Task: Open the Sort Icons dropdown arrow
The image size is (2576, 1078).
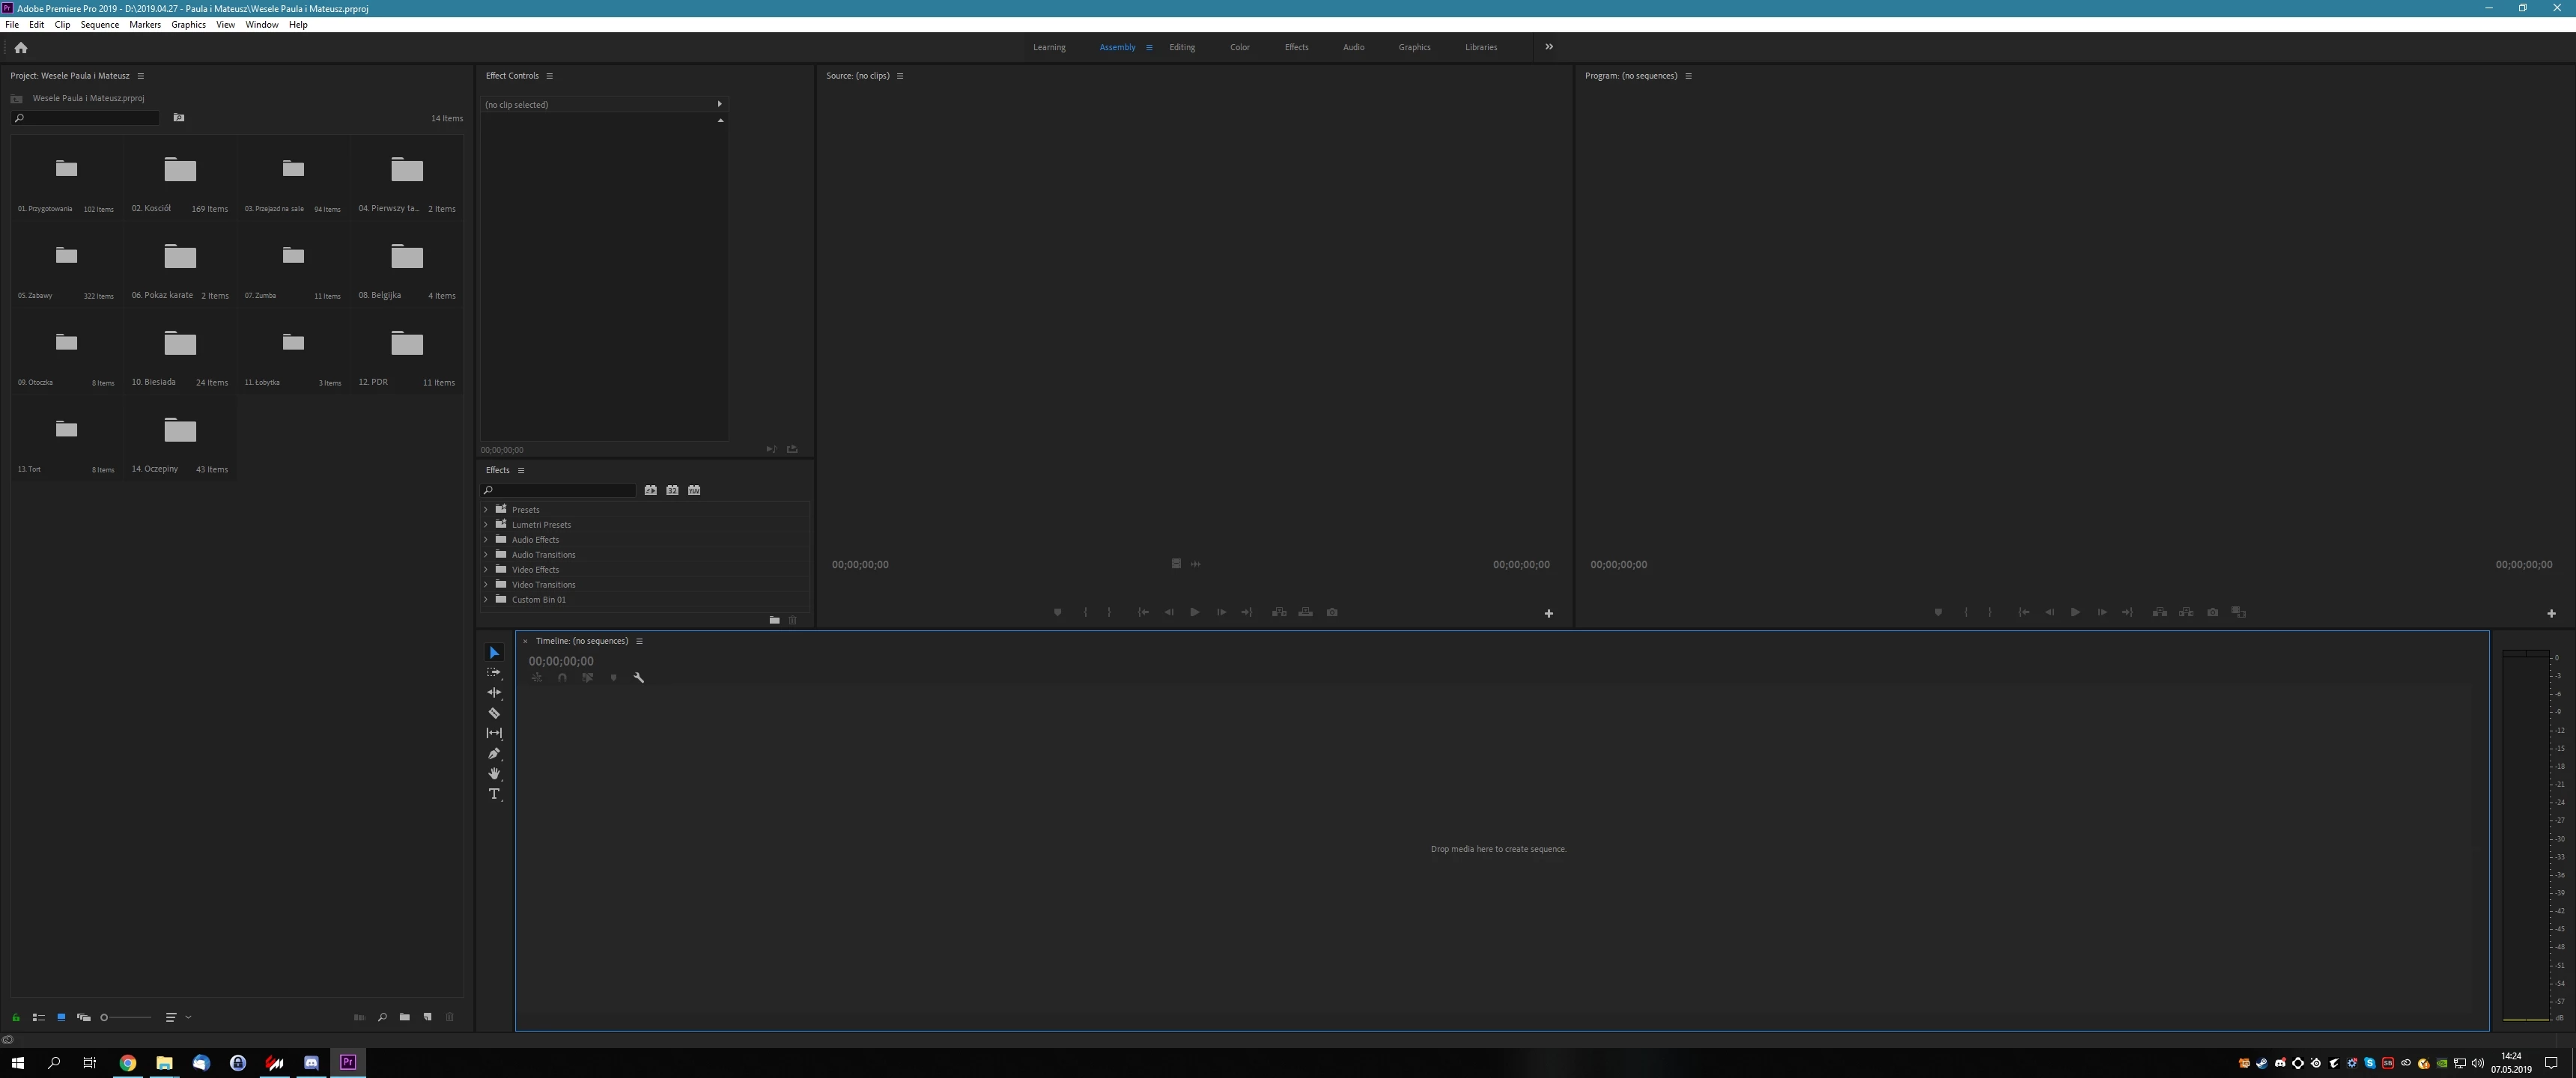Action: (x=188, y=1017)
